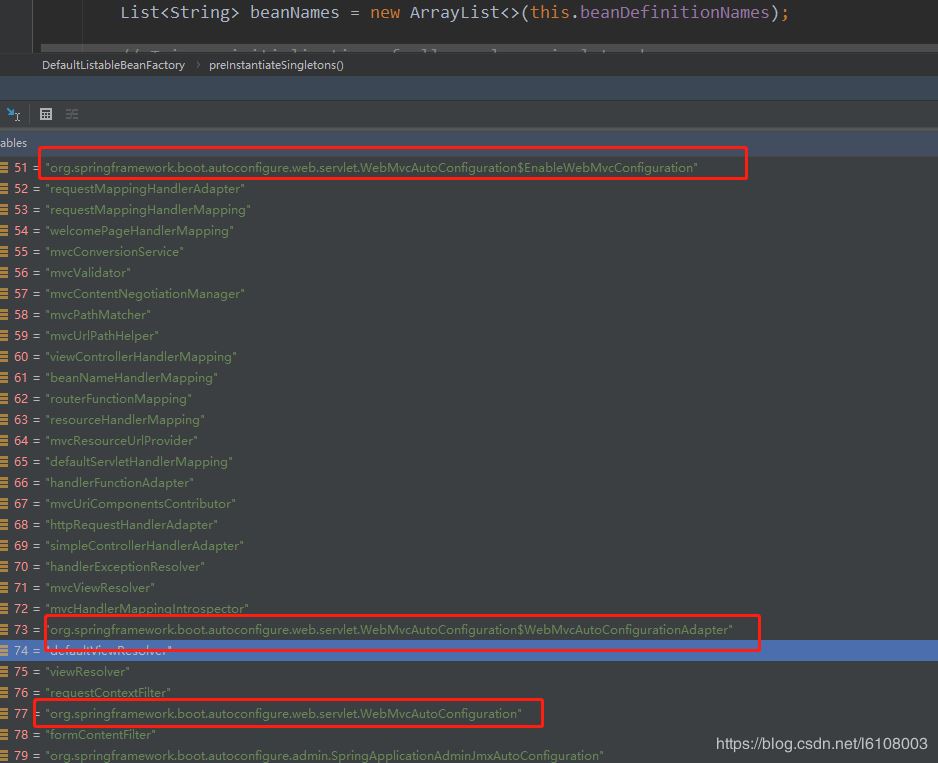
Task: Click the blue arrow type-hint icon in toolbar
Action: [x=13, y=114]
